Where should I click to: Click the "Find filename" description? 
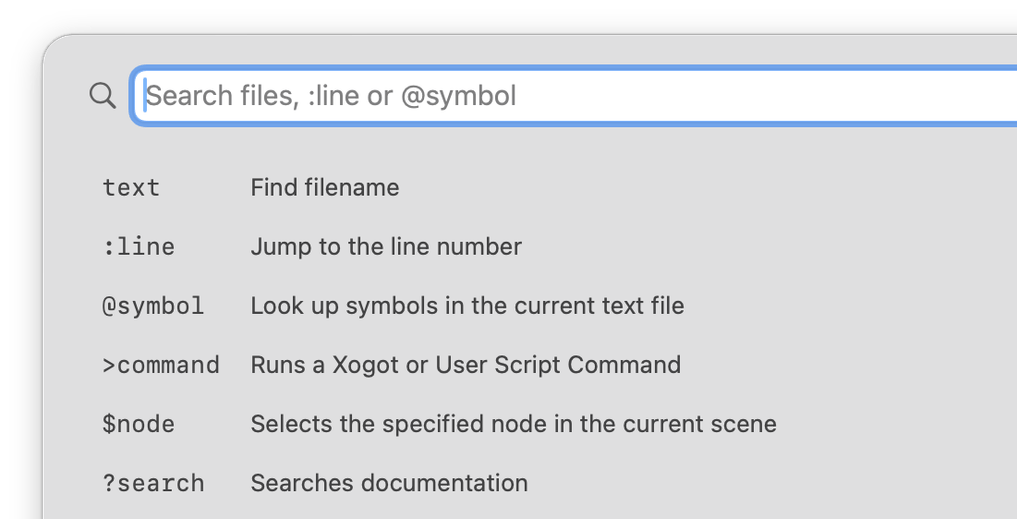pos(325,187)
